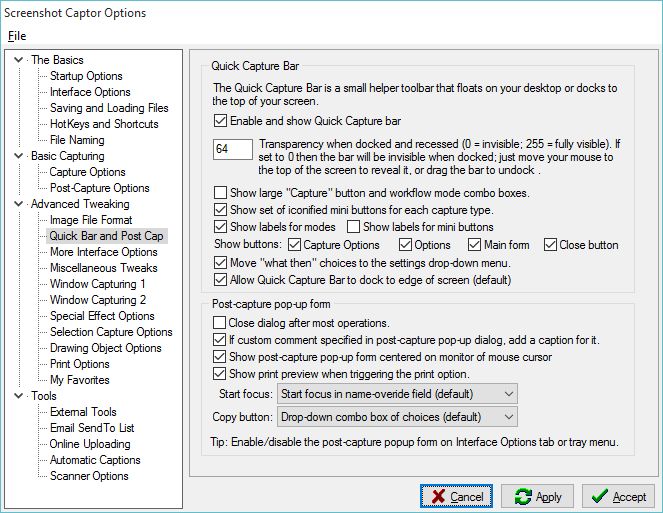Open HotKeys and Shortcuts page

[104, 124]
